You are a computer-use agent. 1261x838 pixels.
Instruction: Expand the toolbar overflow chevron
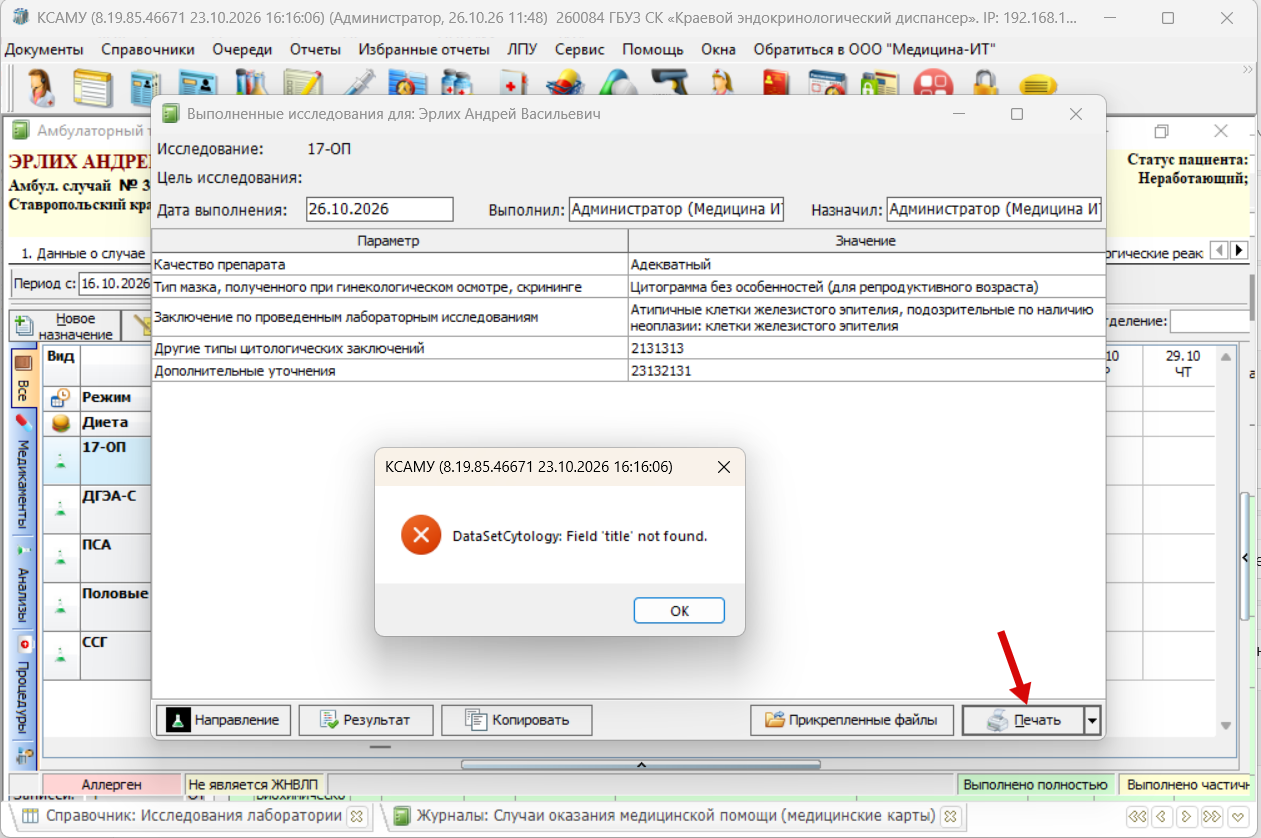click(x=1247, y=70)
